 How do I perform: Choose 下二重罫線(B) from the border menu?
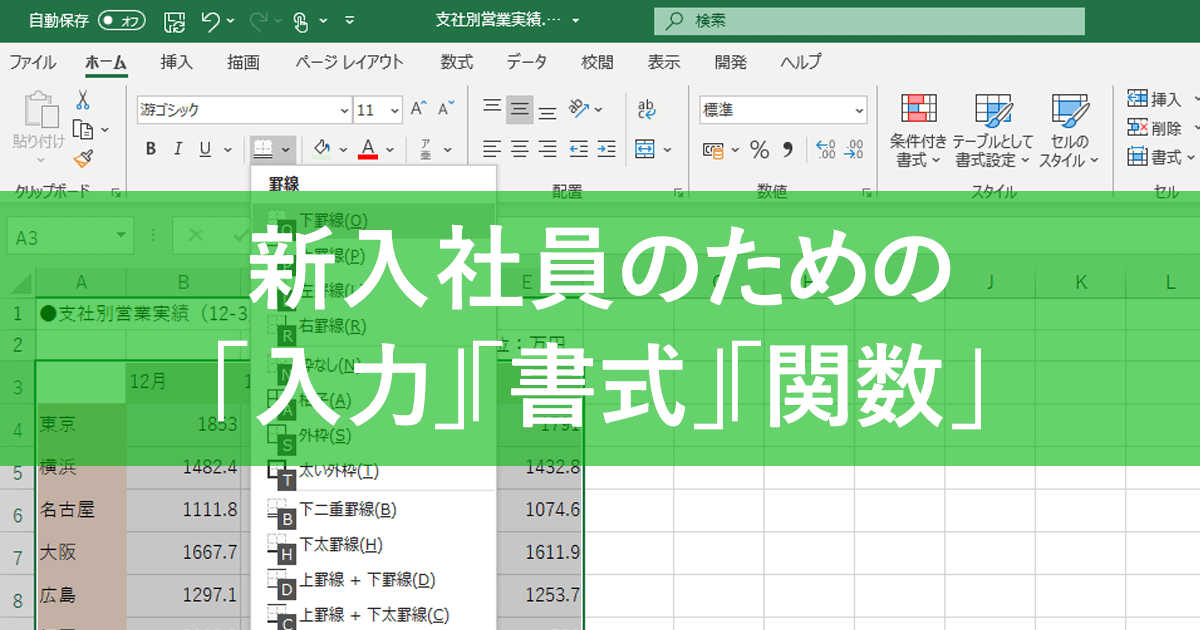pyautogui.click(x=373, y=510)
